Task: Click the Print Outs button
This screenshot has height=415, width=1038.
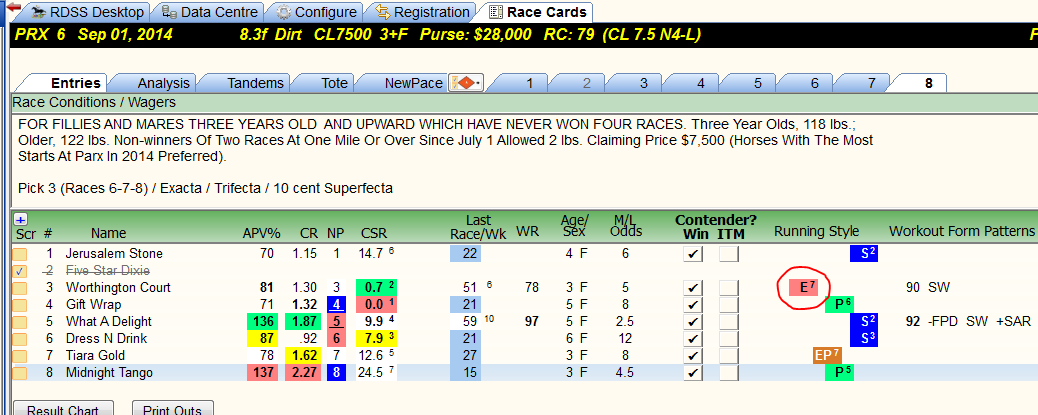Action: [173, 408]
